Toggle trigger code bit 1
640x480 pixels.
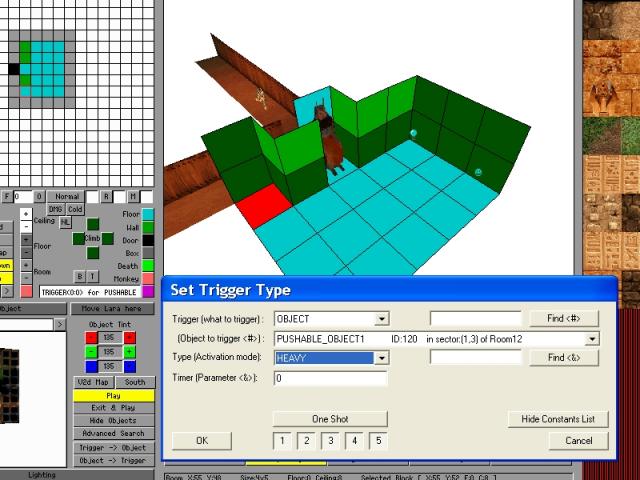tap(282, 441)
